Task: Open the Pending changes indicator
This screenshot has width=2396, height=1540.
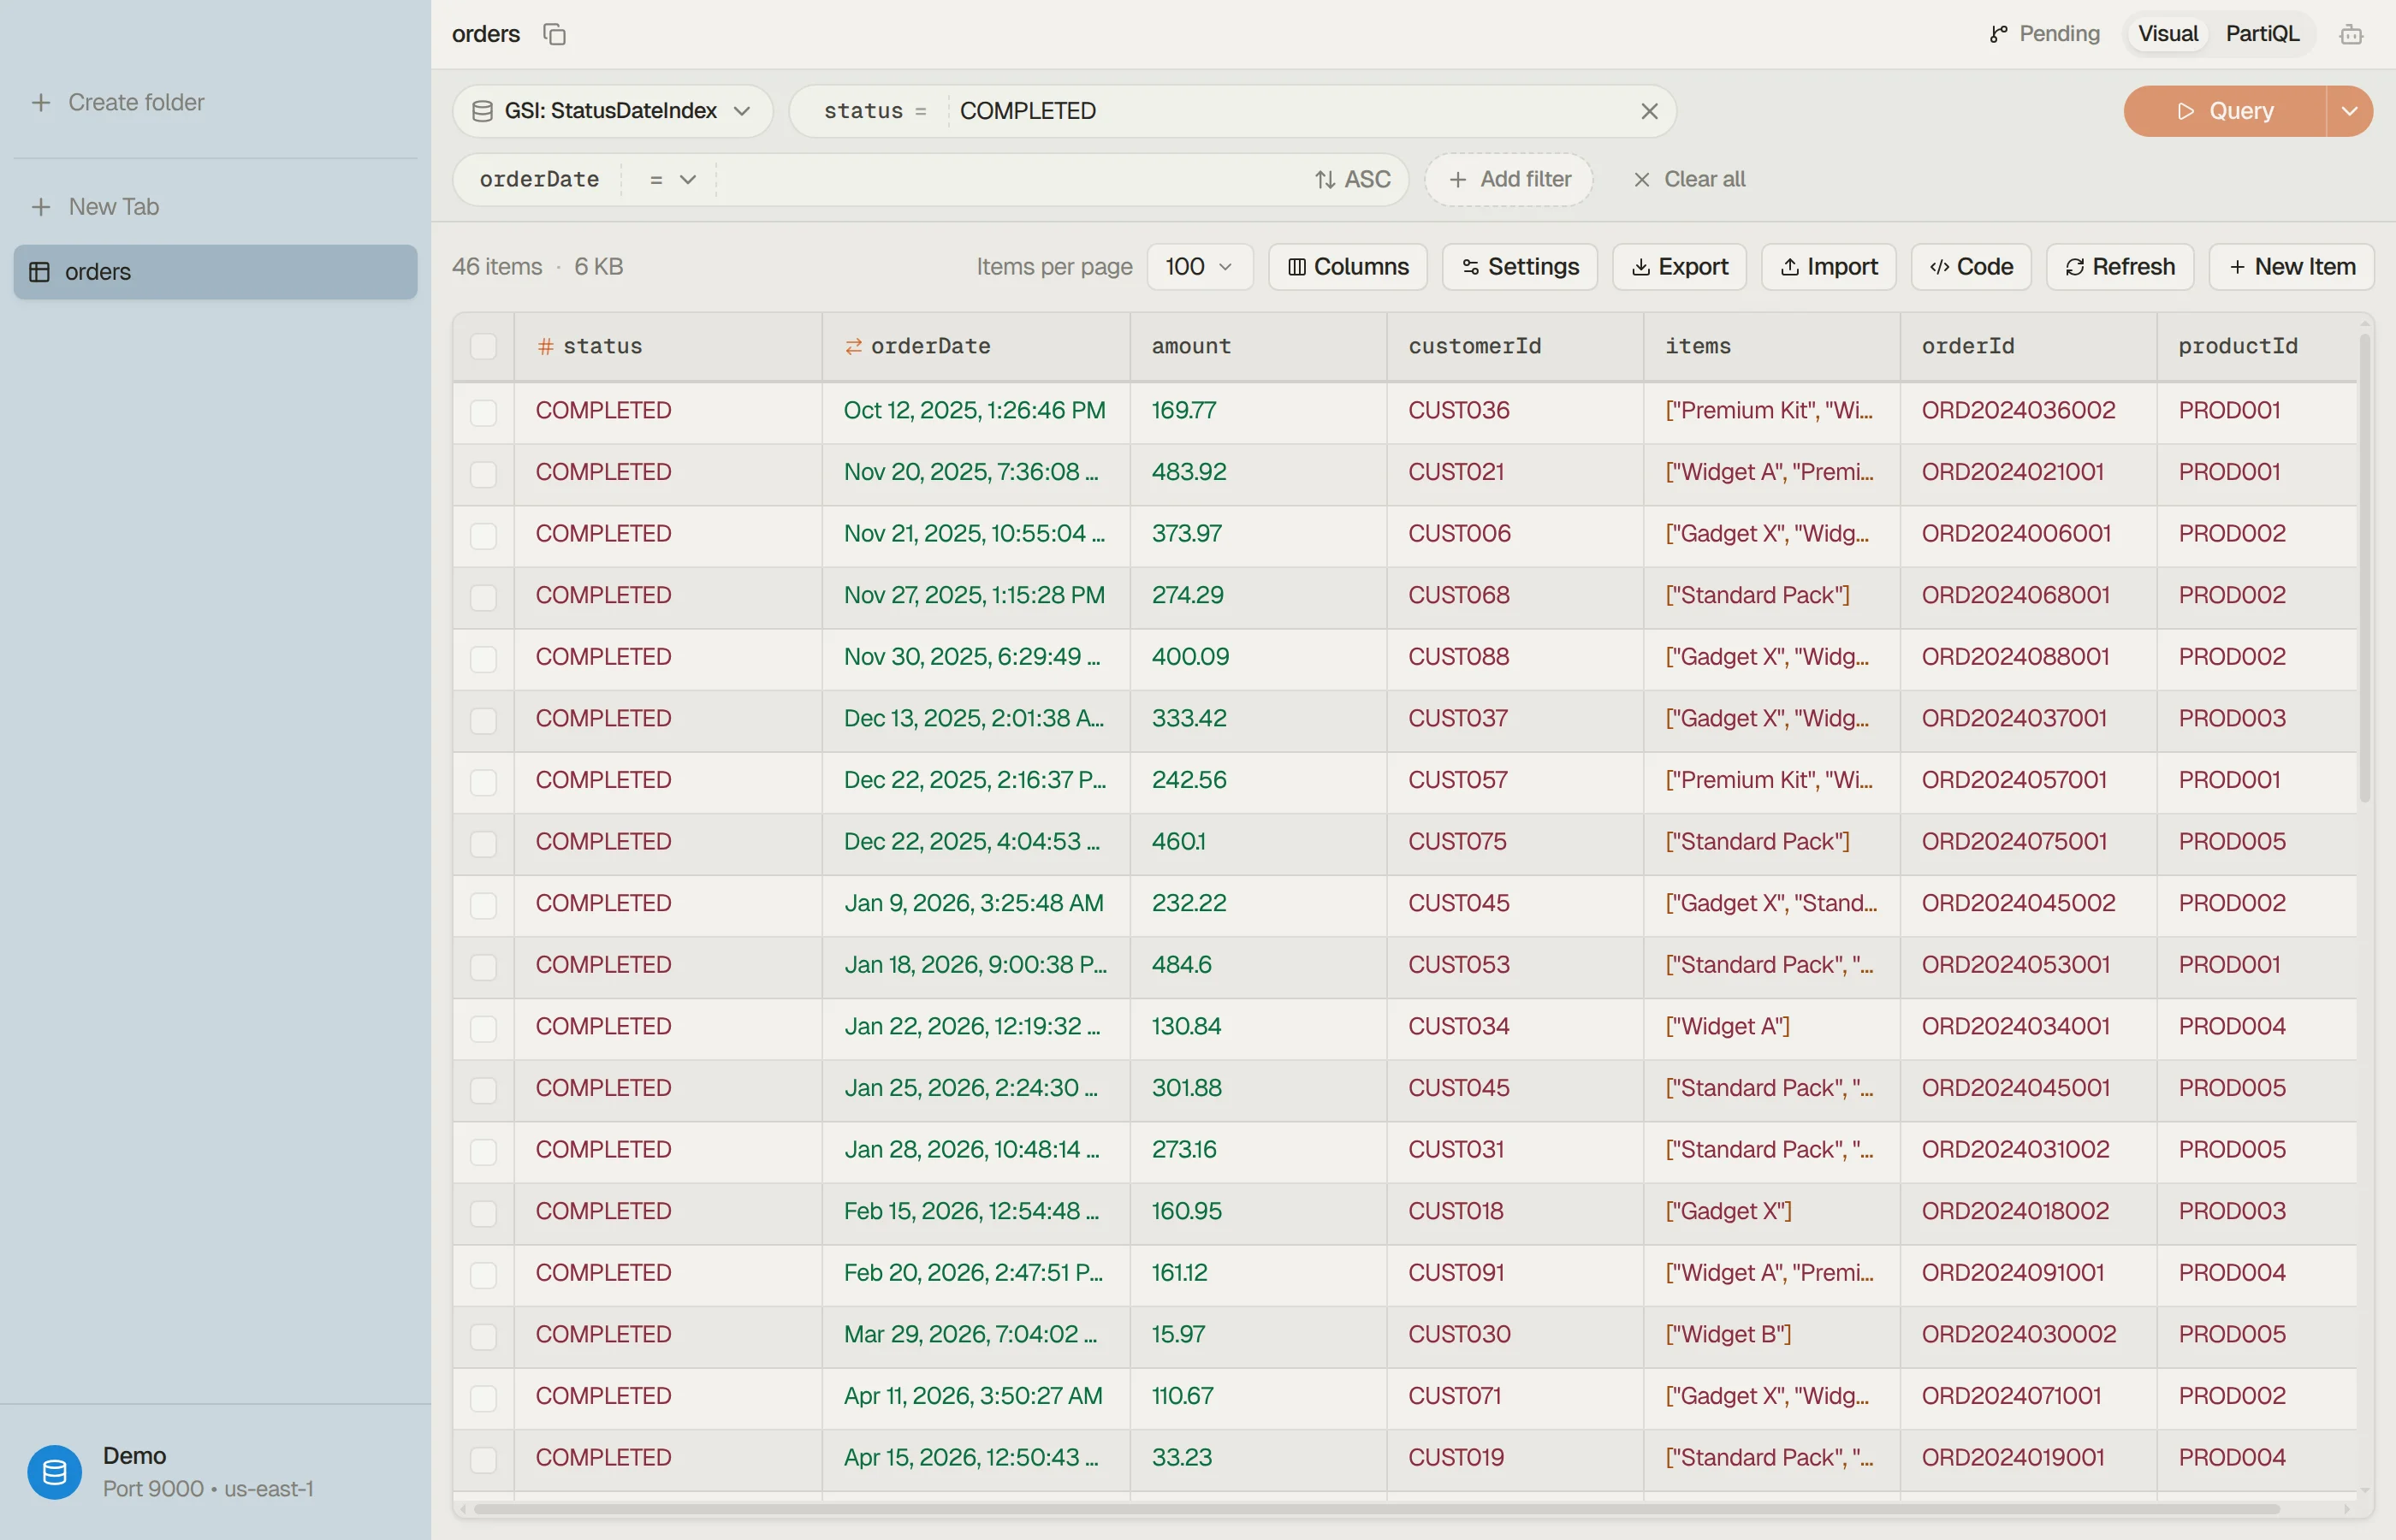Action: click(2044, 34)
